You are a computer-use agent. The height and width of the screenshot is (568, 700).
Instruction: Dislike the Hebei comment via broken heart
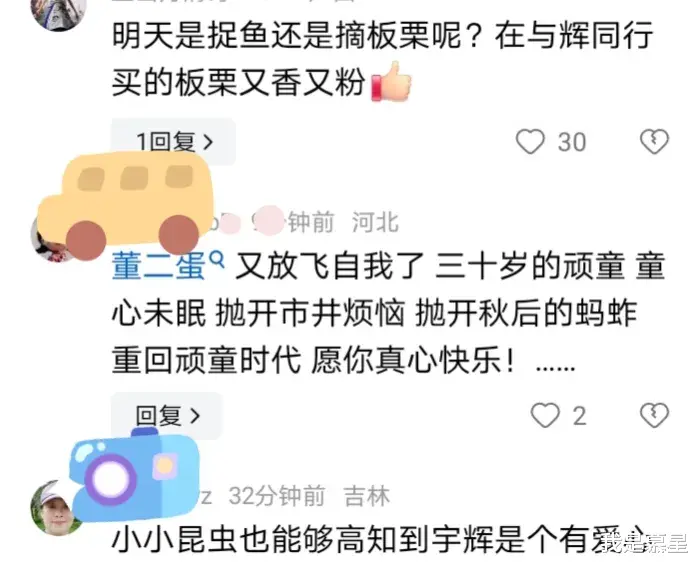pos(654,415)
